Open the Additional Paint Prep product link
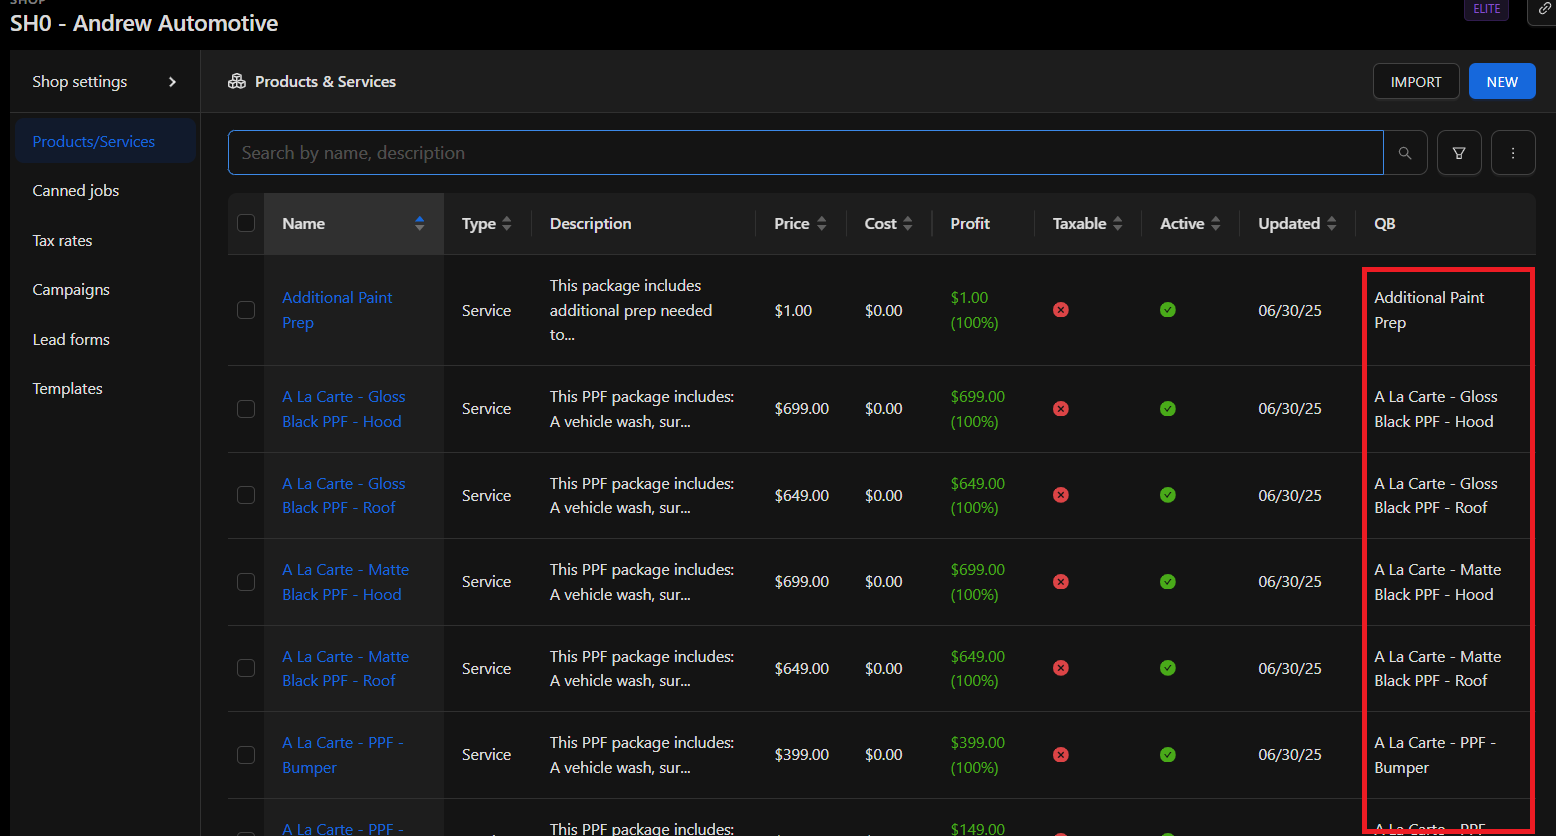Screen dimensions: 1556x836 [x=337, y=298]
